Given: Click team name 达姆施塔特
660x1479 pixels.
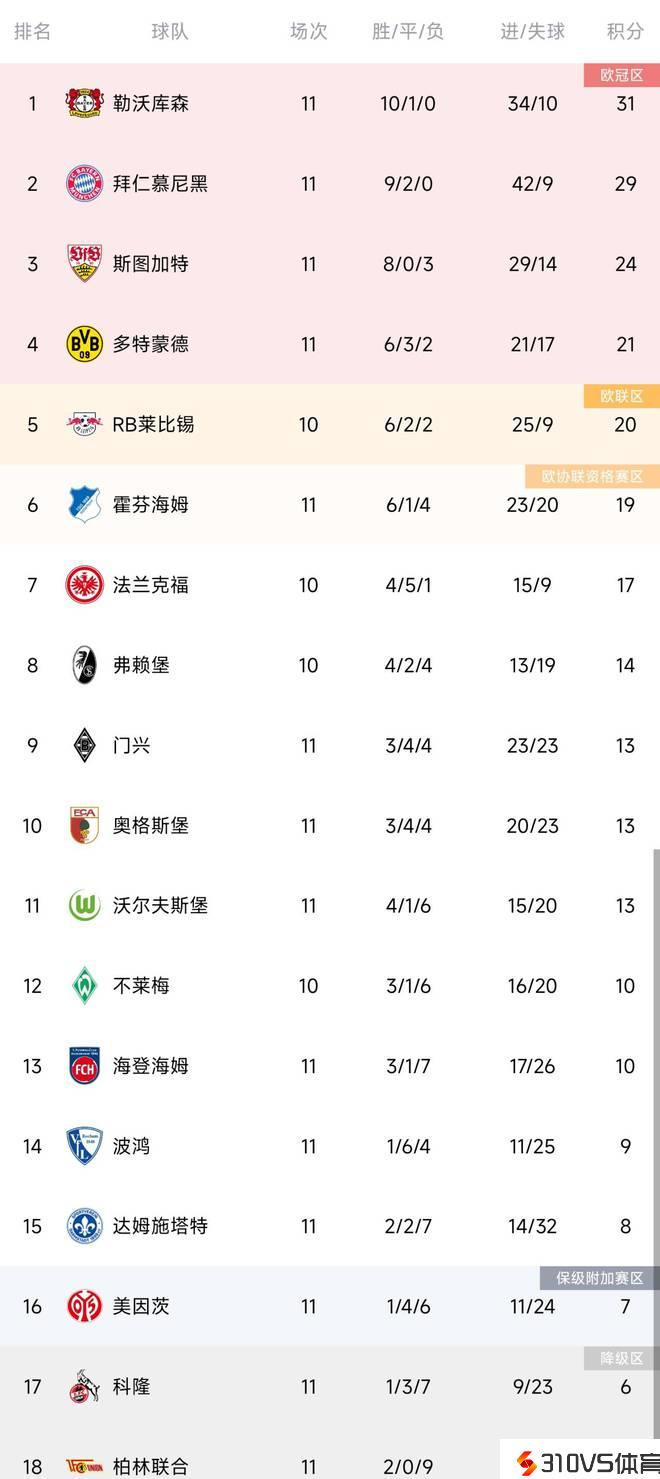Looking at the screenshot, I should 160,1226.
